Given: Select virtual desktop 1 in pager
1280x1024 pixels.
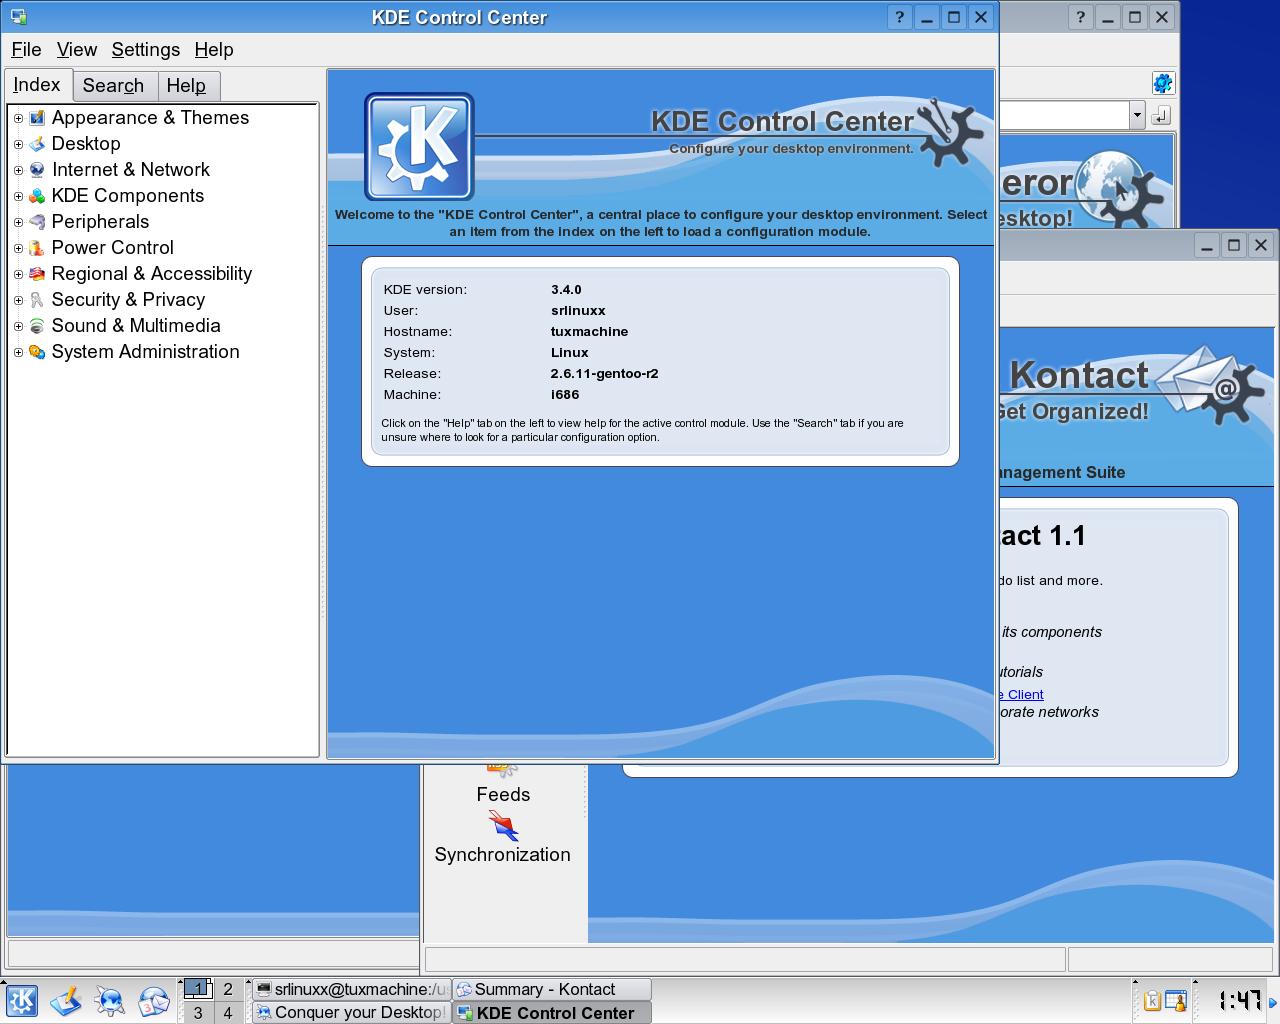Looking at the screenshot, I should [198, 989].
